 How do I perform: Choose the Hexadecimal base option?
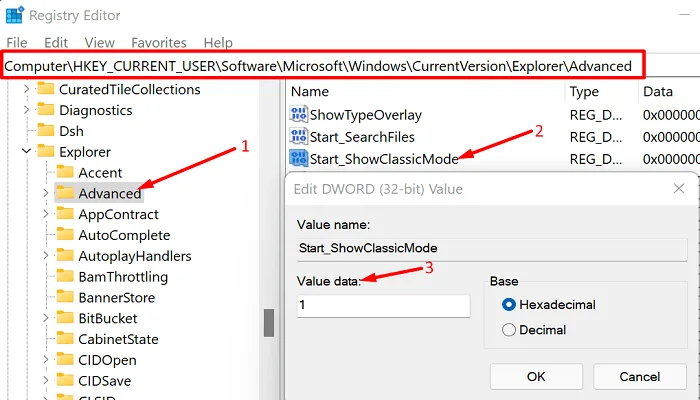(549, 305)
